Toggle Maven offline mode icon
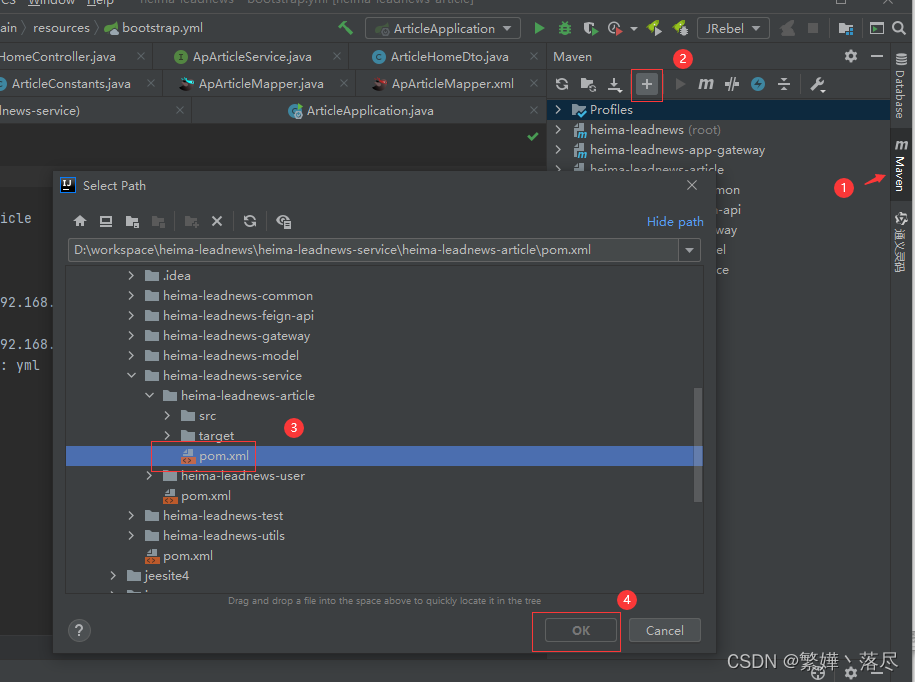915x682 pixels. click(758, 84)
